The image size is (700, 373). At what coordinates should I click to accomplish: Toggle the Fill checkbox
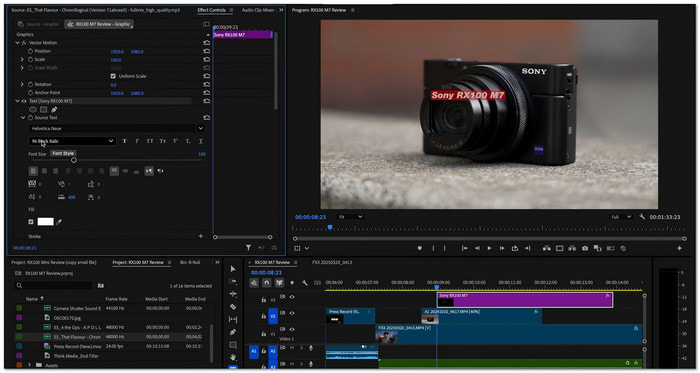point(31,222)
